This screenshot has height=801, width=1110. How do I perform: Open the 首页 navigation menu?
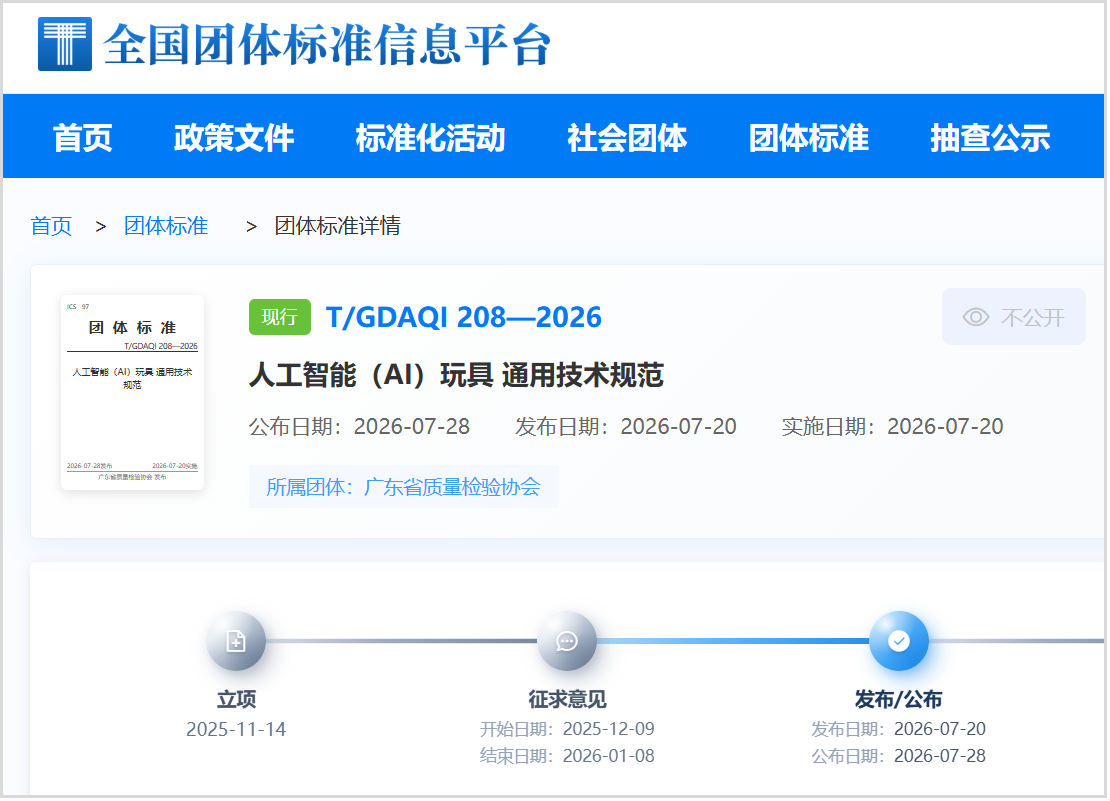pyautogui.click(x=83, y=137)
